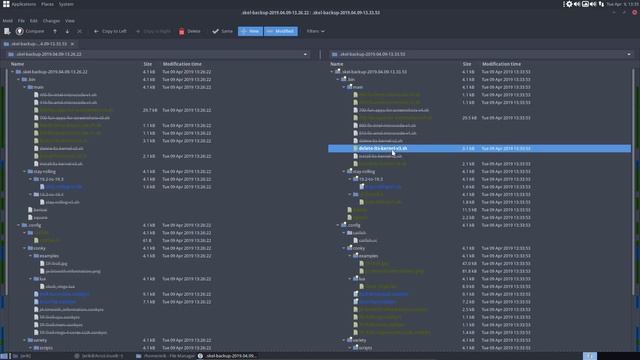Open the right folder path dropdown arrow
The height and width of the screenshot is (360, 640).
point(629,54)
